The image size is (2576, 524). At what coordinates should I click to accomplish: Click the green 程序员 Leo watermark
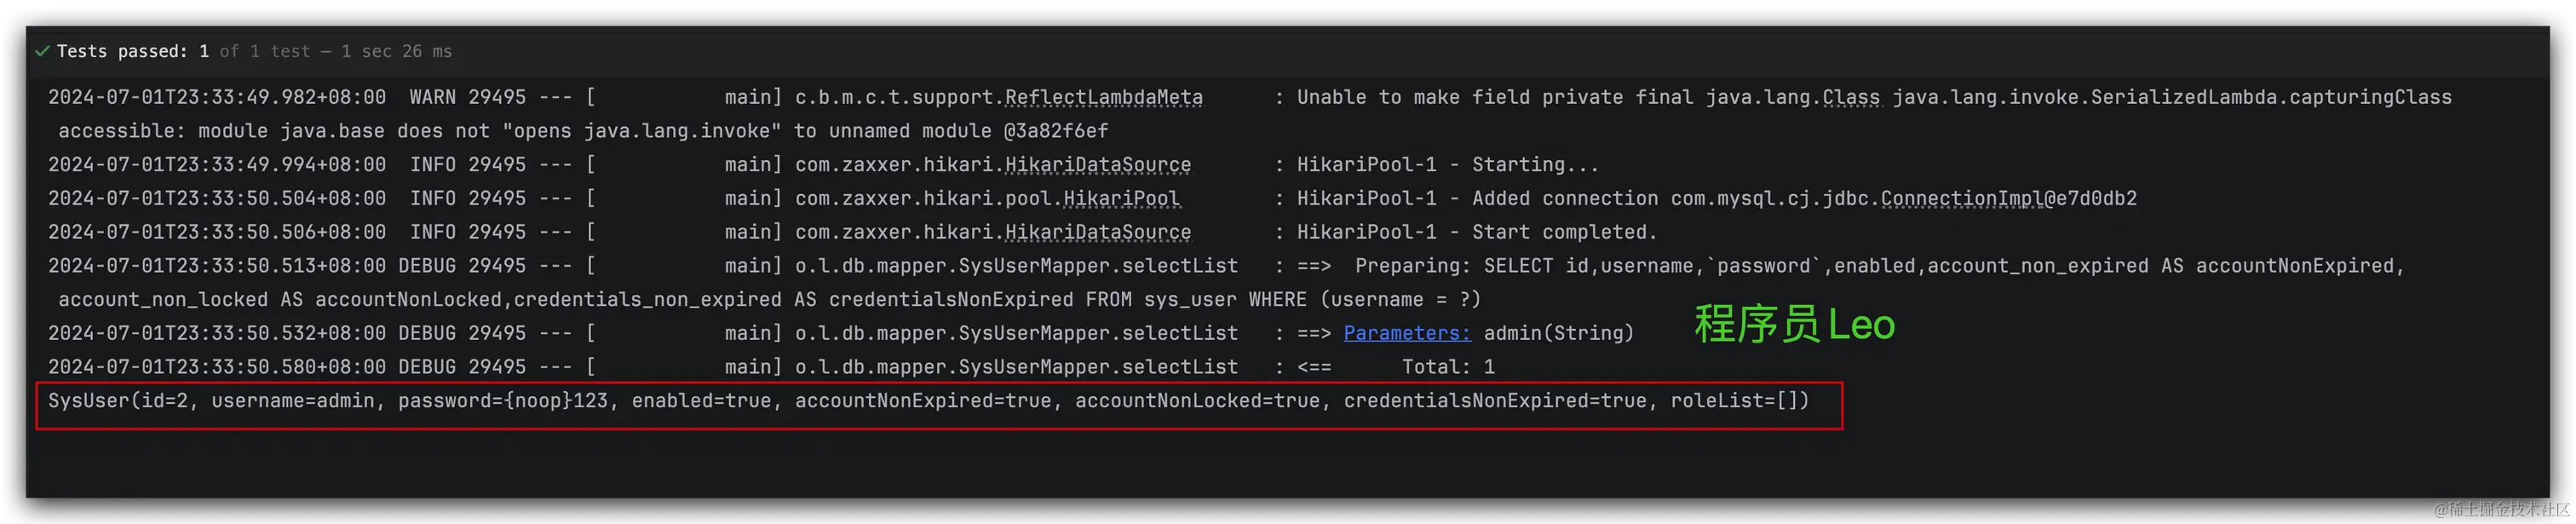tap(1794, 324)
